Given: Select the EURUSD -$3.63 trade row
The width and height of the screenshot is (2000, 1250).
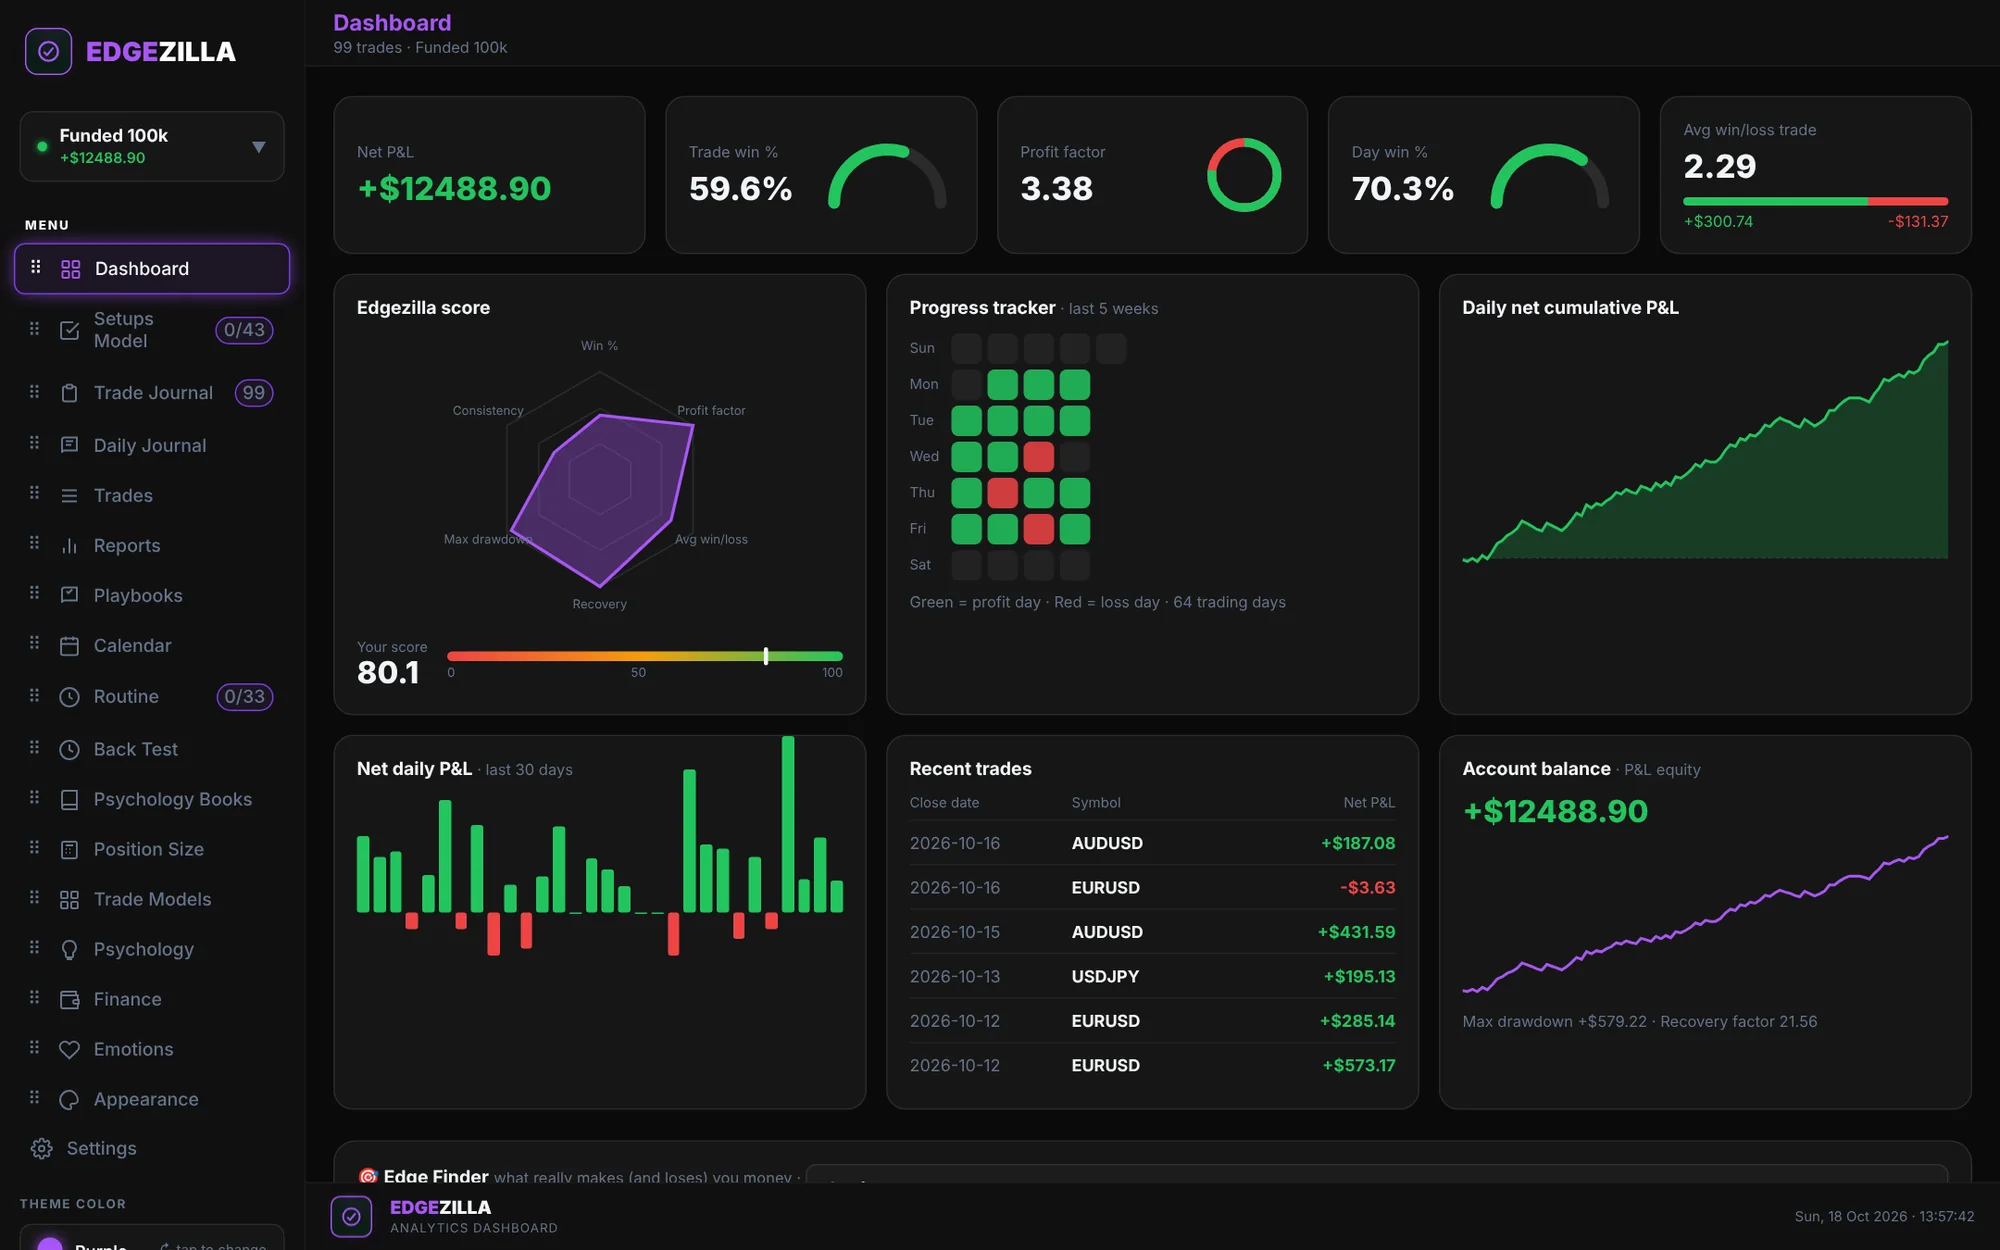Looking at the screenshot, I should (1152, 888).
